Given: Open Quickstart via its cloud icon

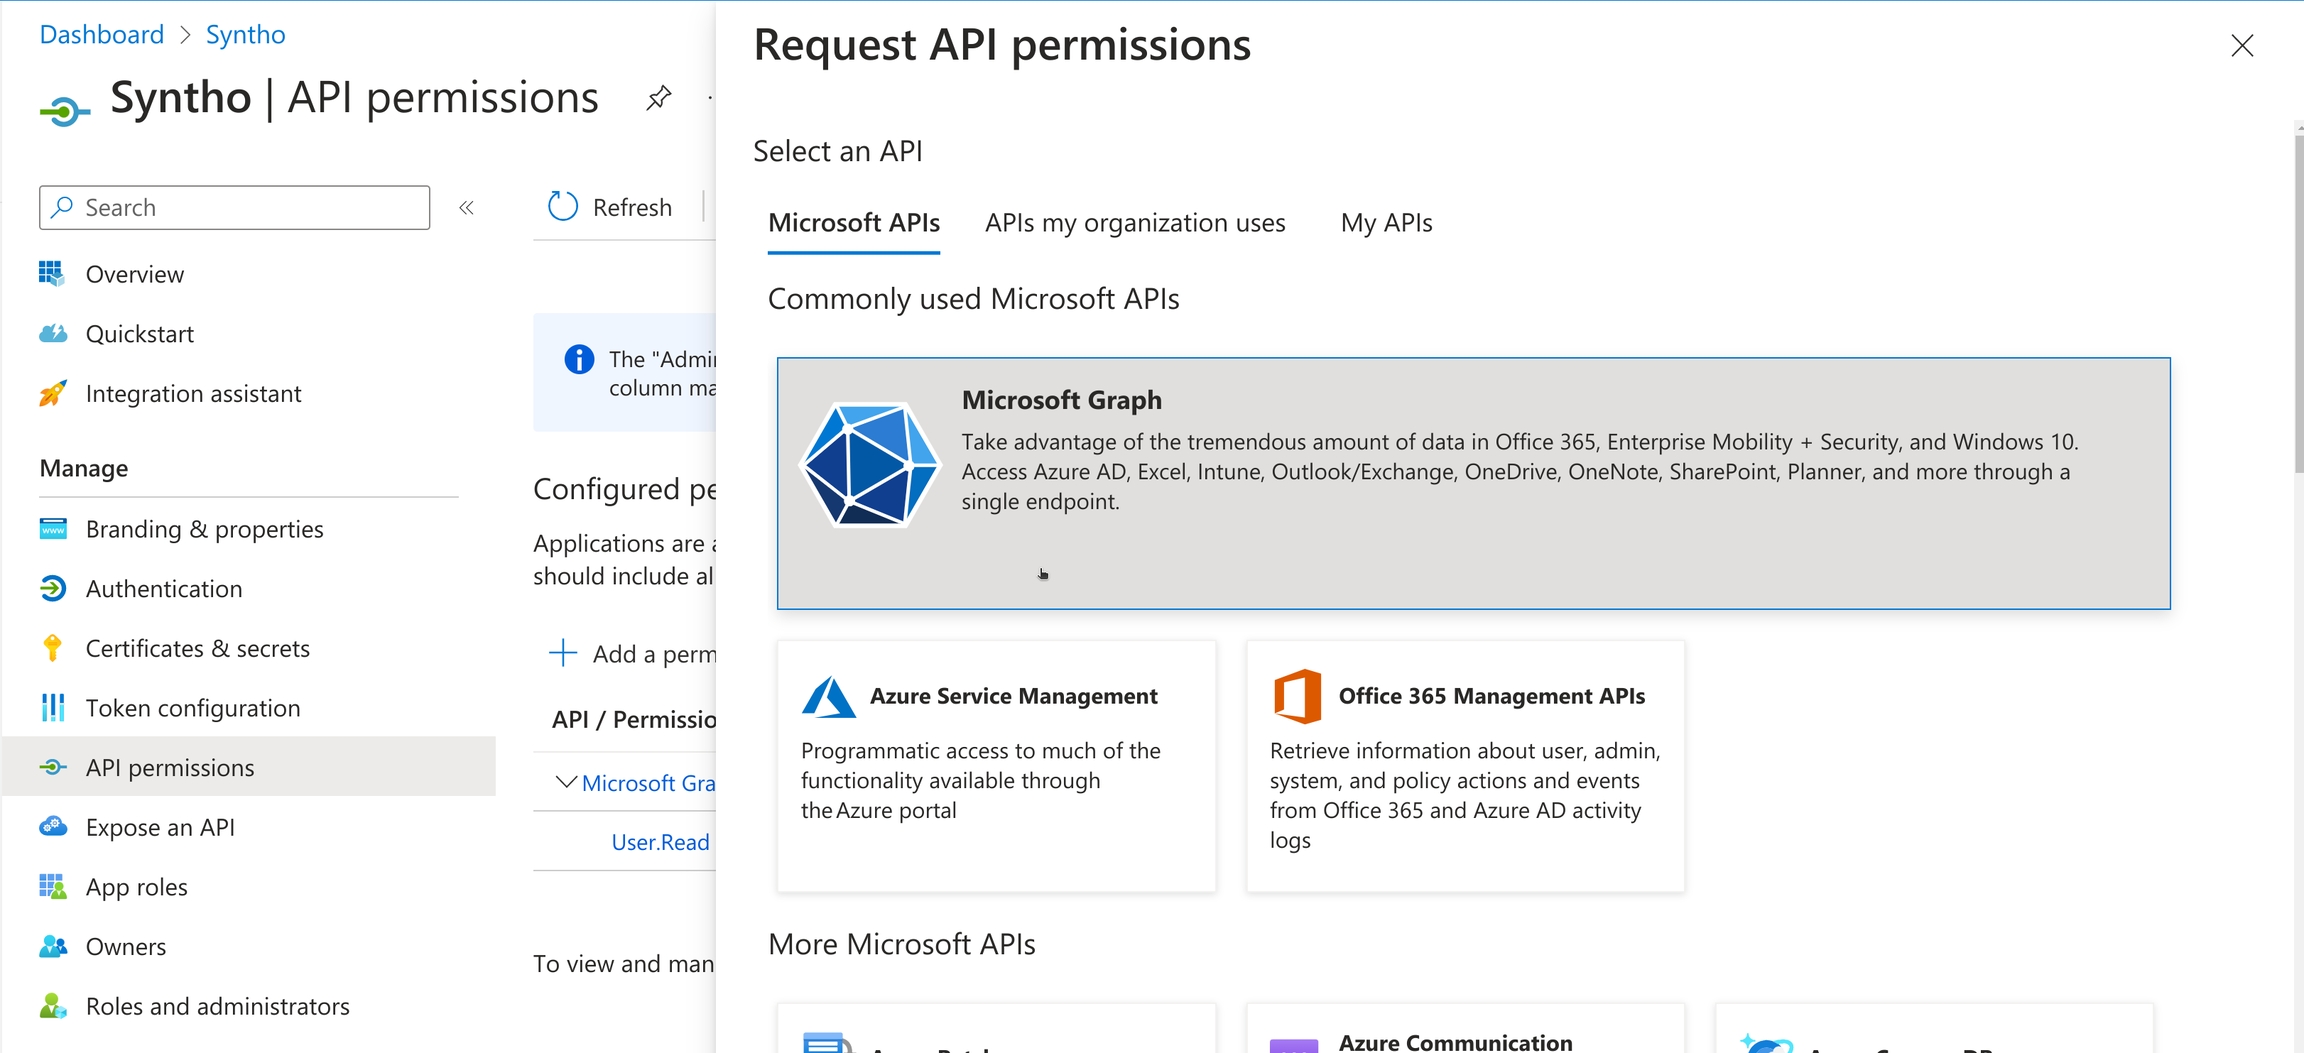Looking at the screenshot, I should (x=52, y=334).
